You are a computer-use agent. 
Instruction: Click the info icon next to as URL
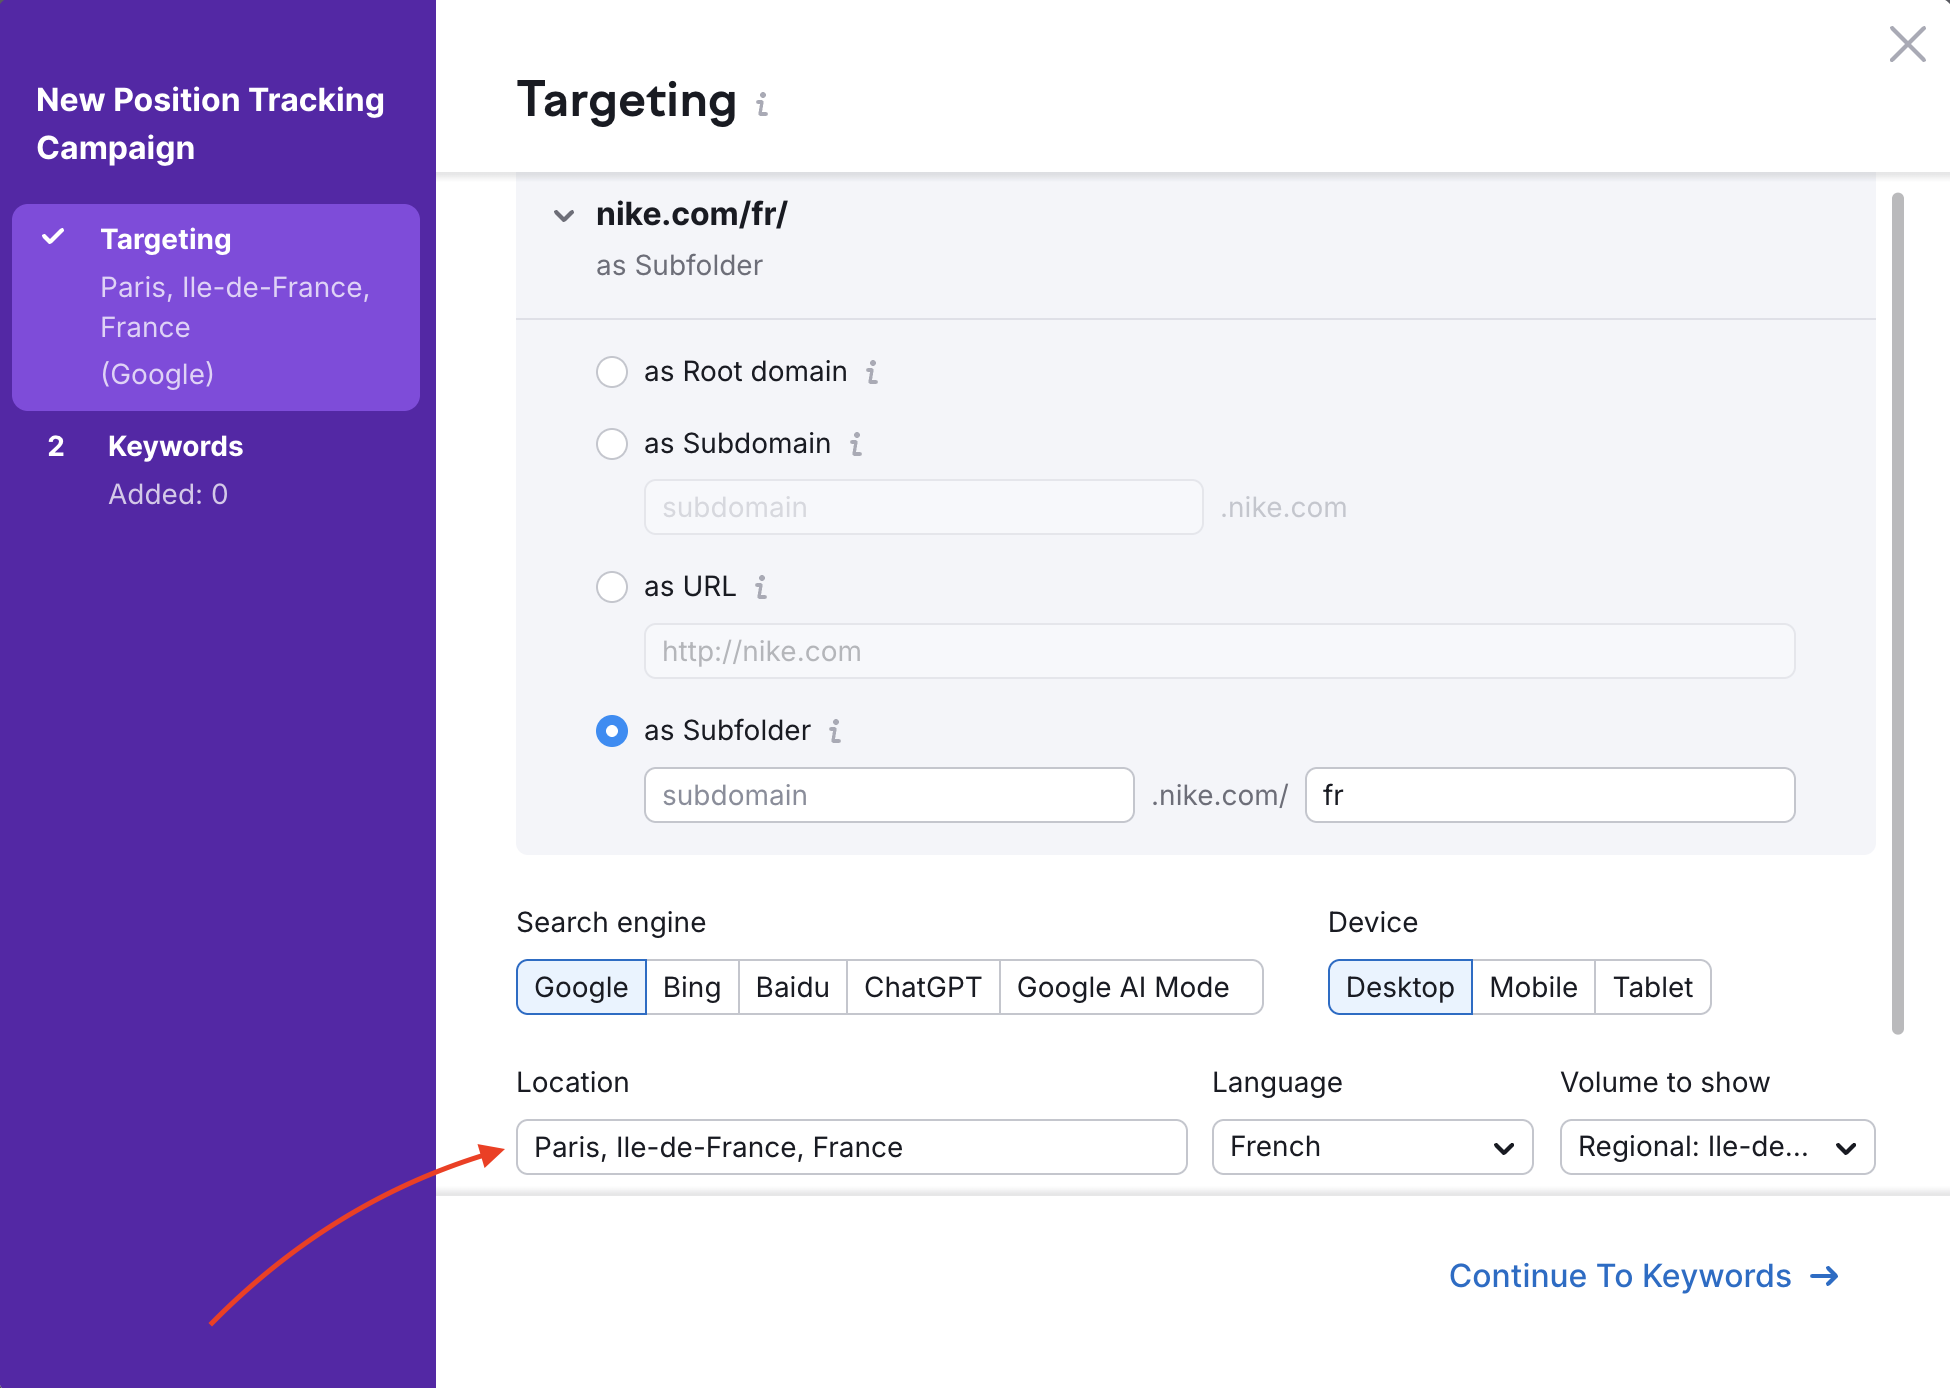760,587
